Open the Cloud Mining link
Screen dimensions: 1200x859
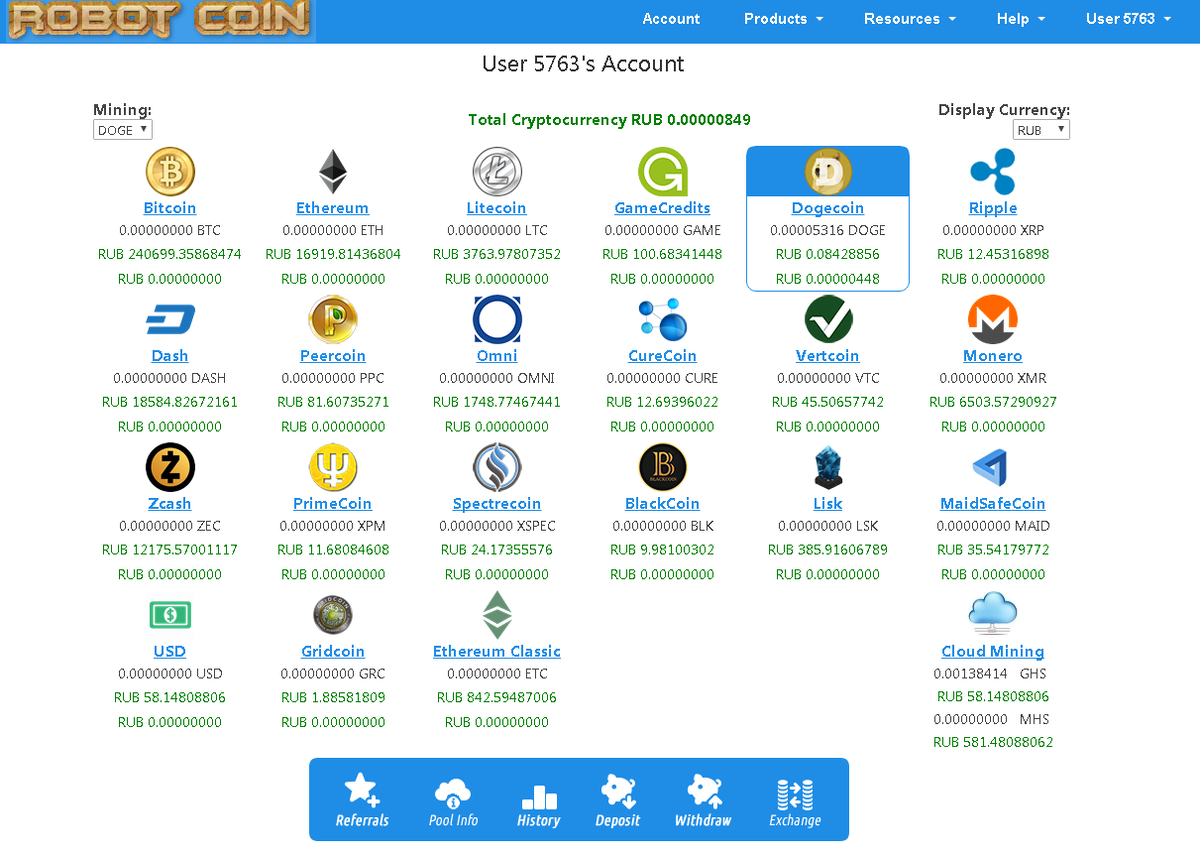coord(993,651)
